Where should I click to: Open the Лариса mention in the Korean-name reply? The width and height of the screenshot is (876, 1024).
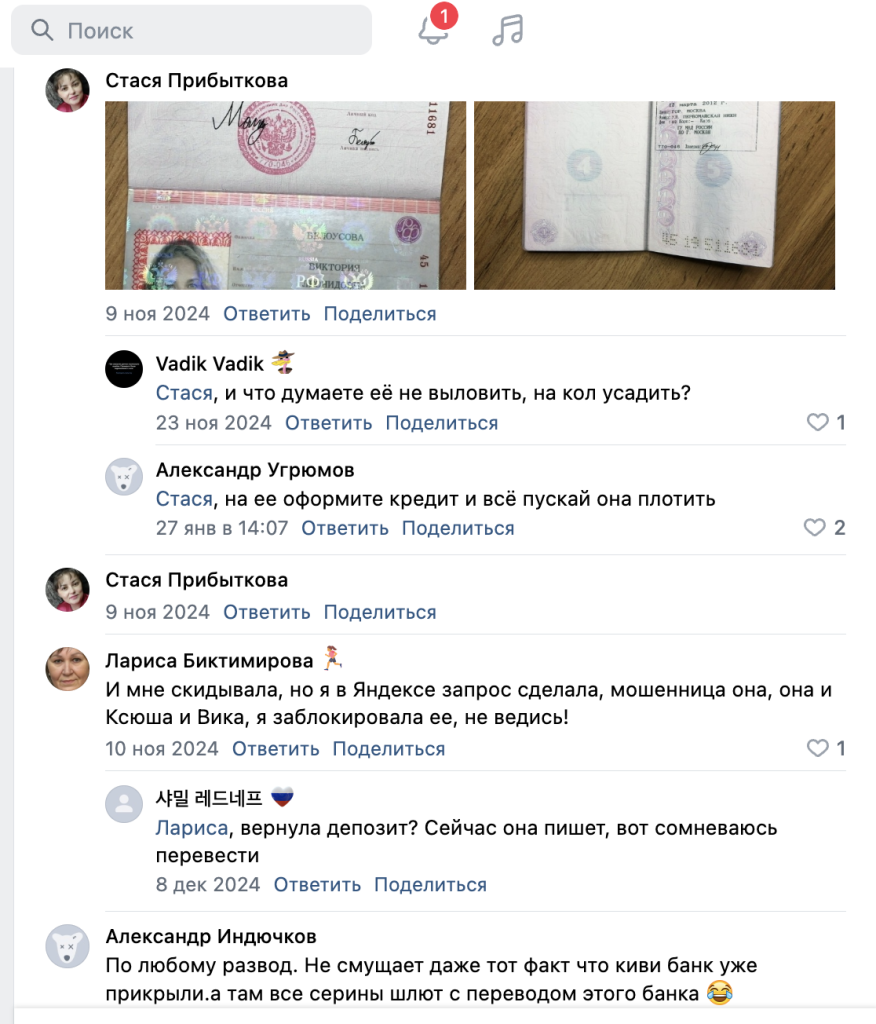pos(192,828)
